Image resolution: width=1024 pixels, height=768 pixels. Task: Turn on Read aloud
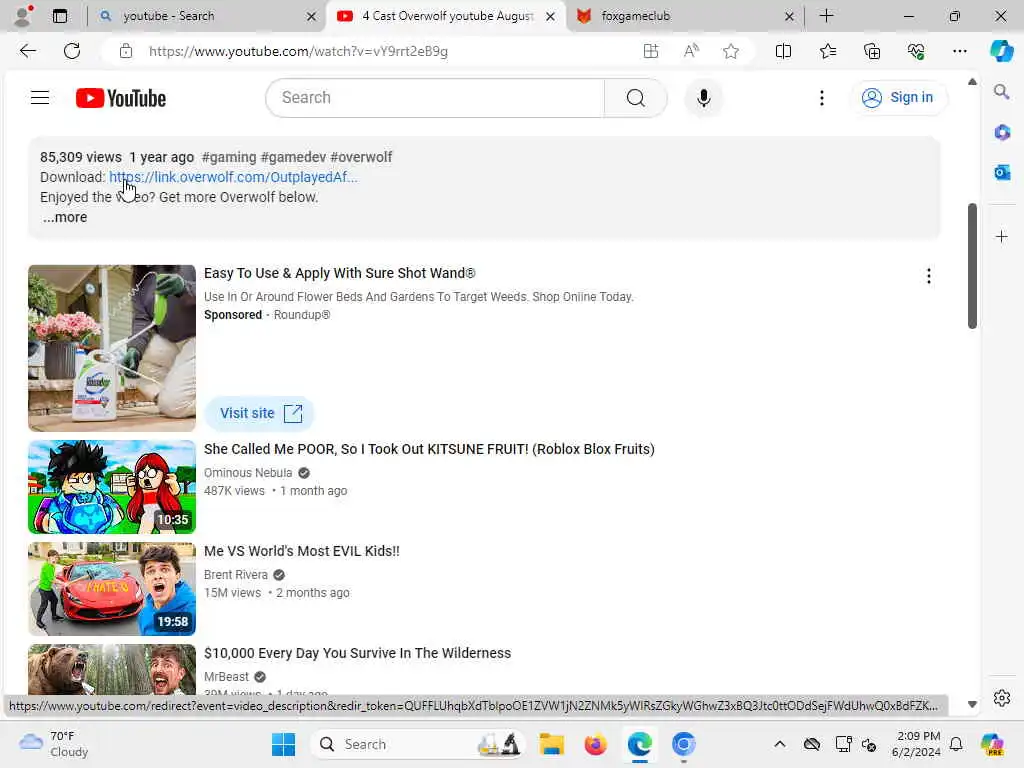(691, 51)
